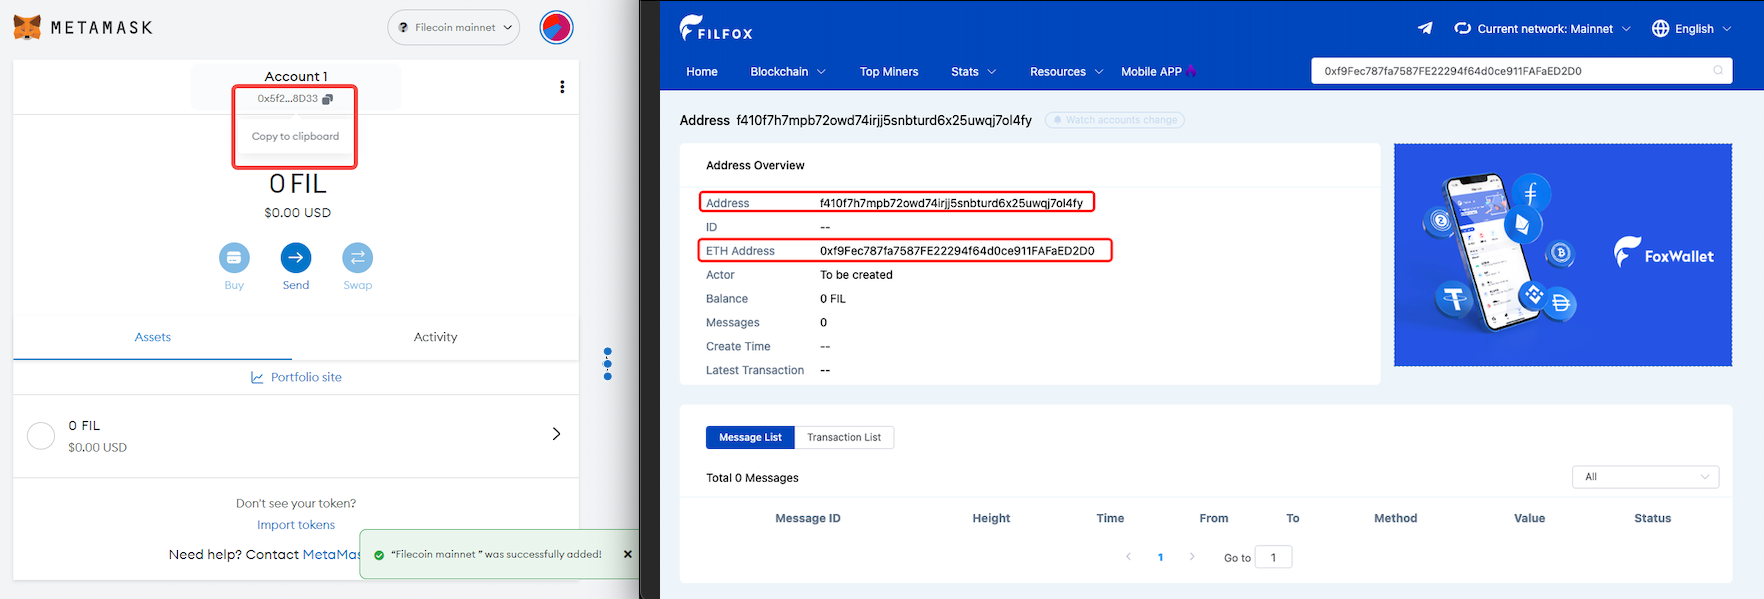Open the Top Miners menu item
This screenshot has width=1764, height=599.
(x=888, y=72)
